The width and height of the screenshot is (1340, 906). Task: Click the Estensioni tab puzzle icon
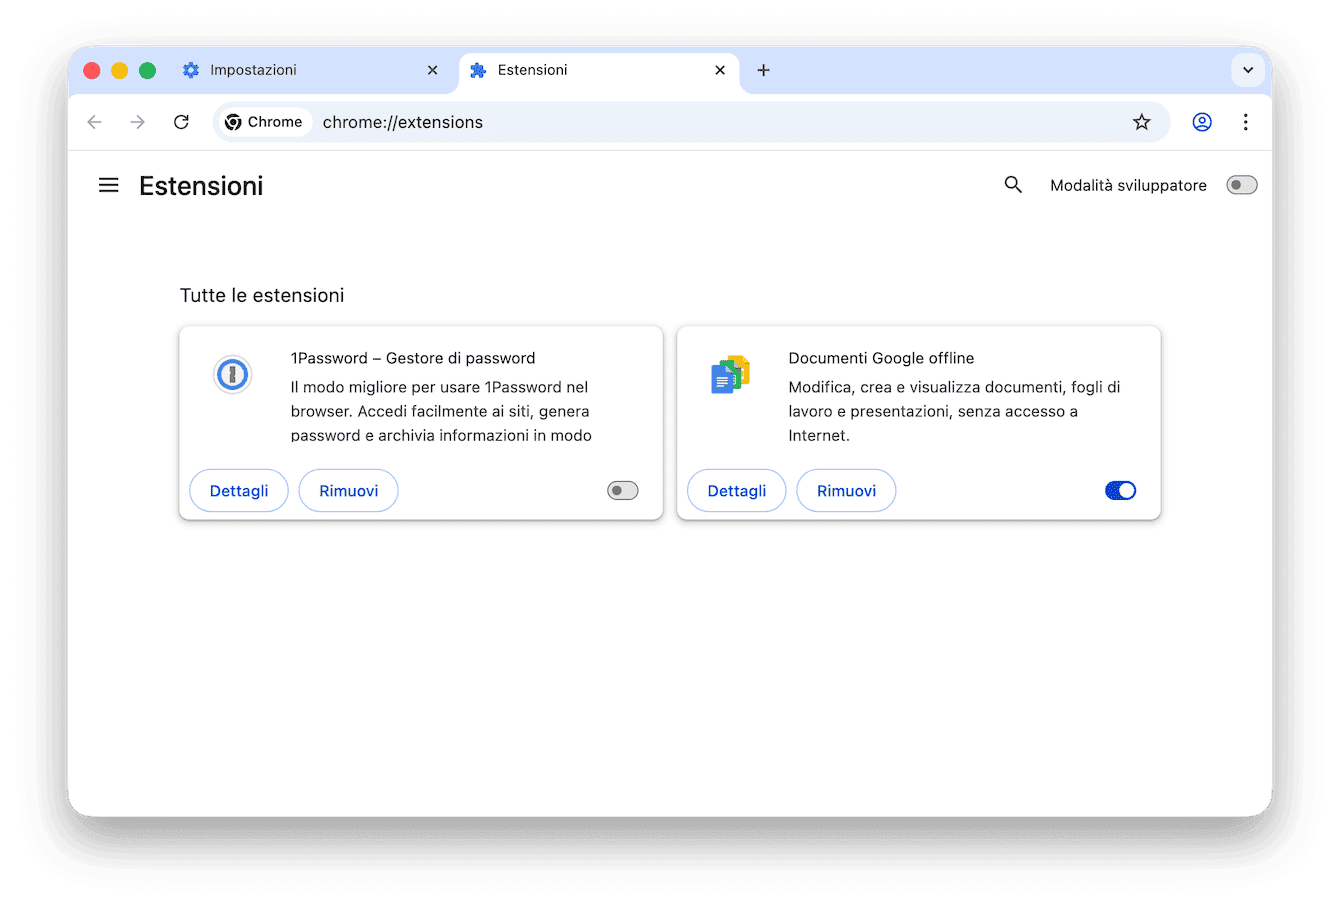coord(478,70)
